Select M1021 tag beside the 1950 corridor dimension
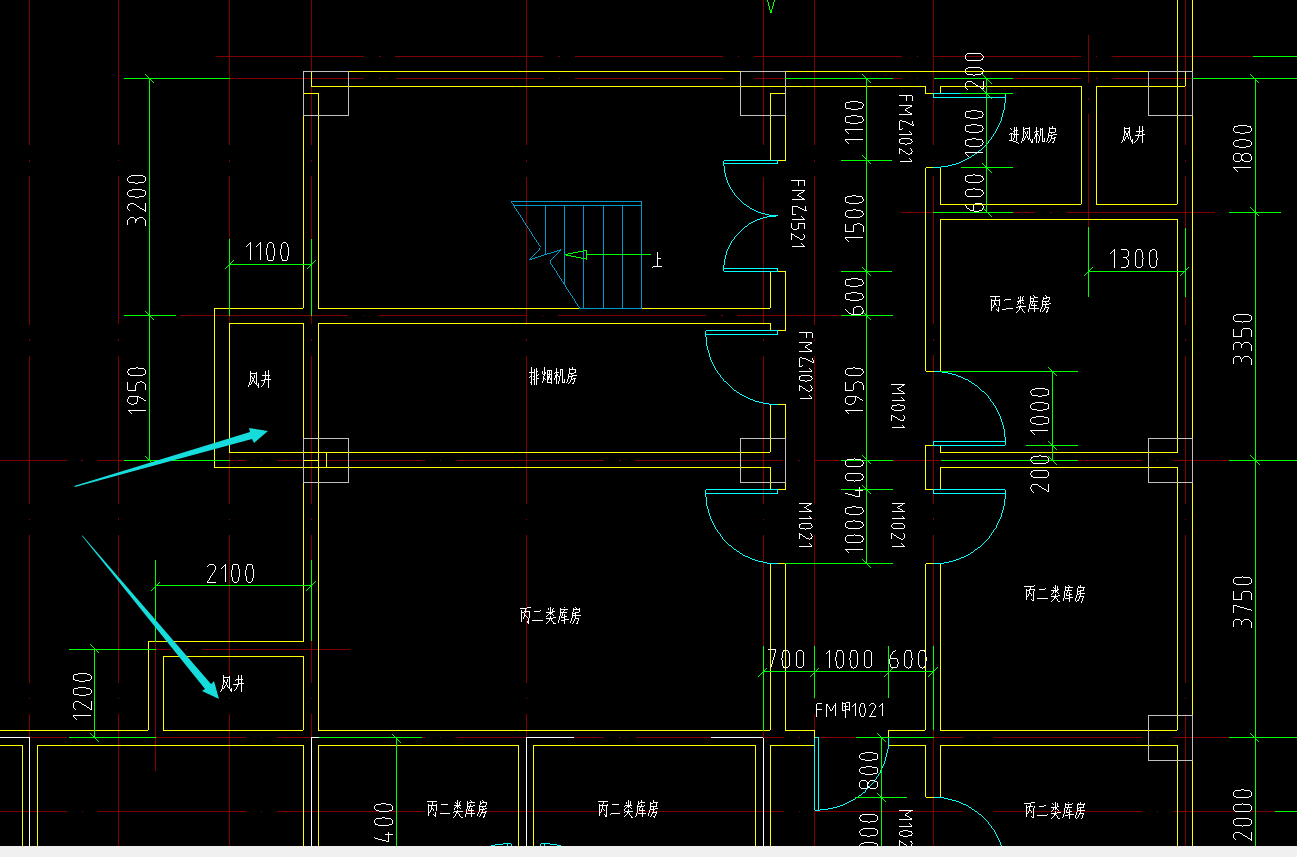This screenshot has height=857, width=1297. click(x=897, y=406)
